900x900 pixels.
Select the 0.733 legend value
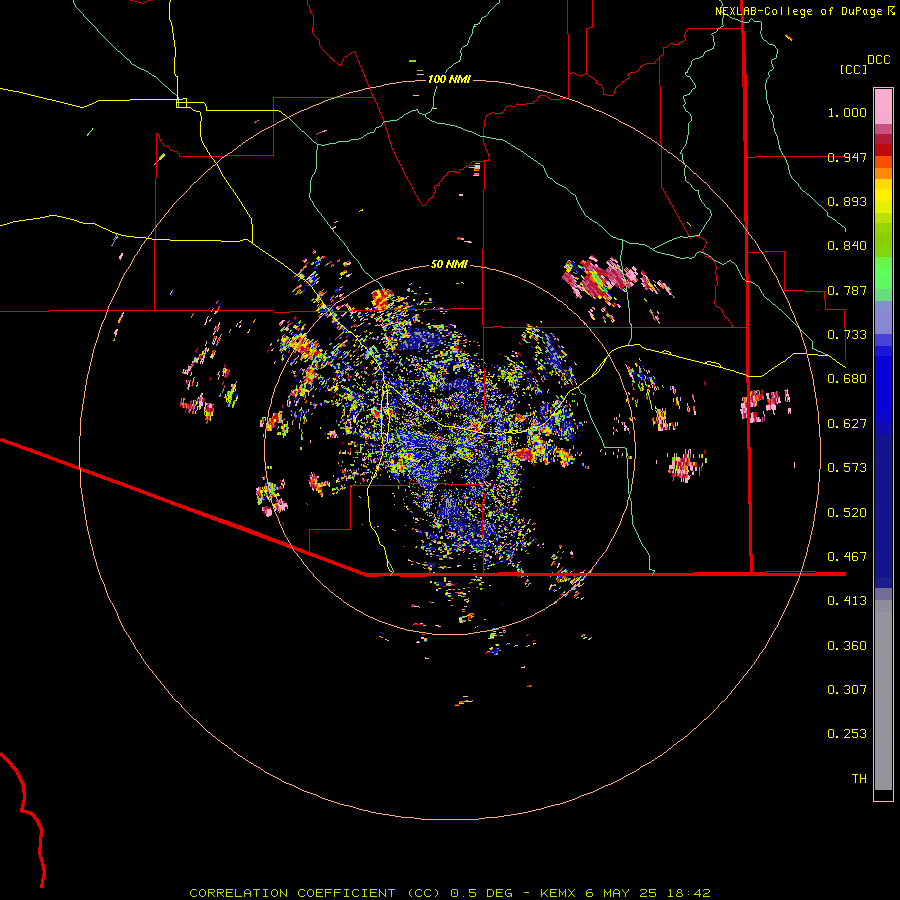click(x=847, y=335)
